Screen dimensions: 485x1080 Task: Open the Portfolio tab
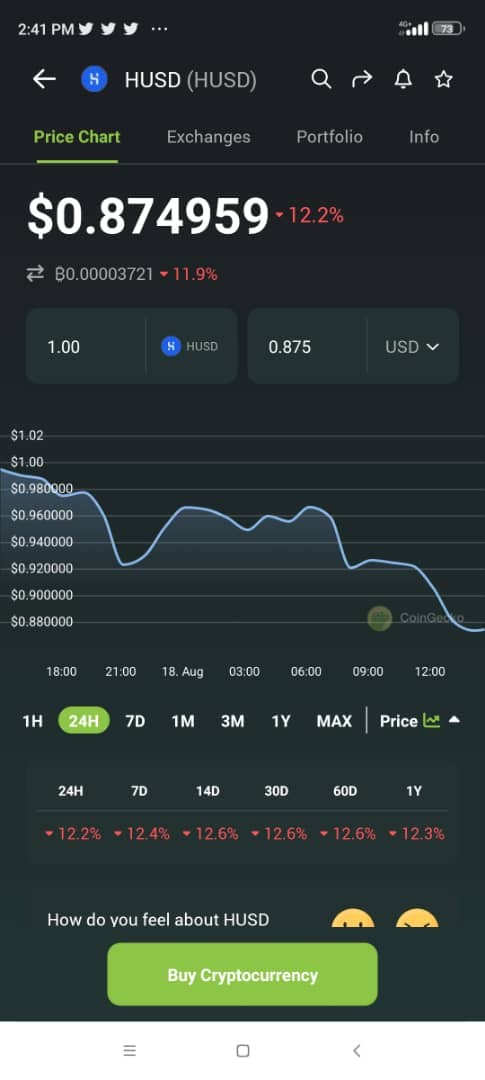tap(329, 137)
